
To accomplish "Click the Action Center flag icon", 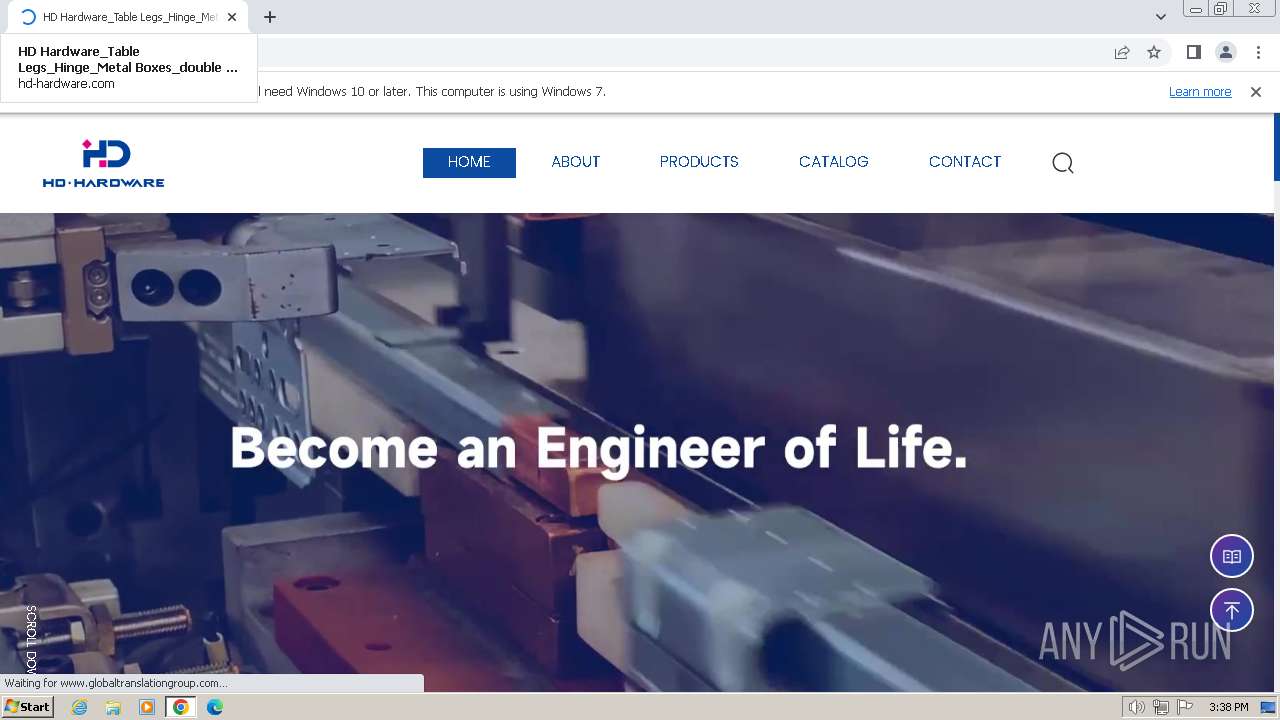I will click(x=1185, y=707).
